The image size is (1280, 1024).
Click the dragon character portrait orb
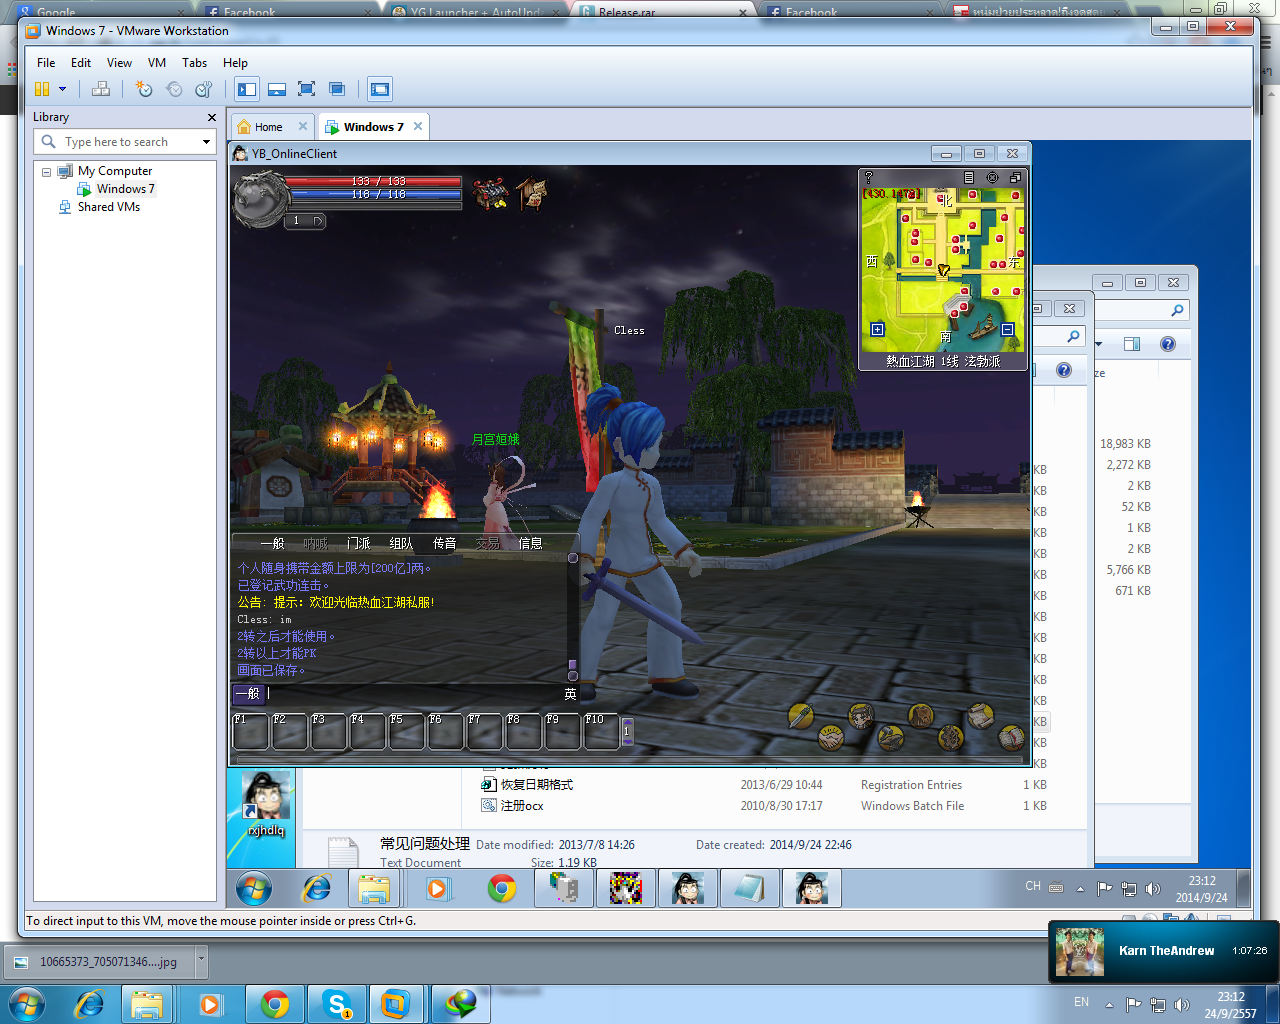coord(260,197)
